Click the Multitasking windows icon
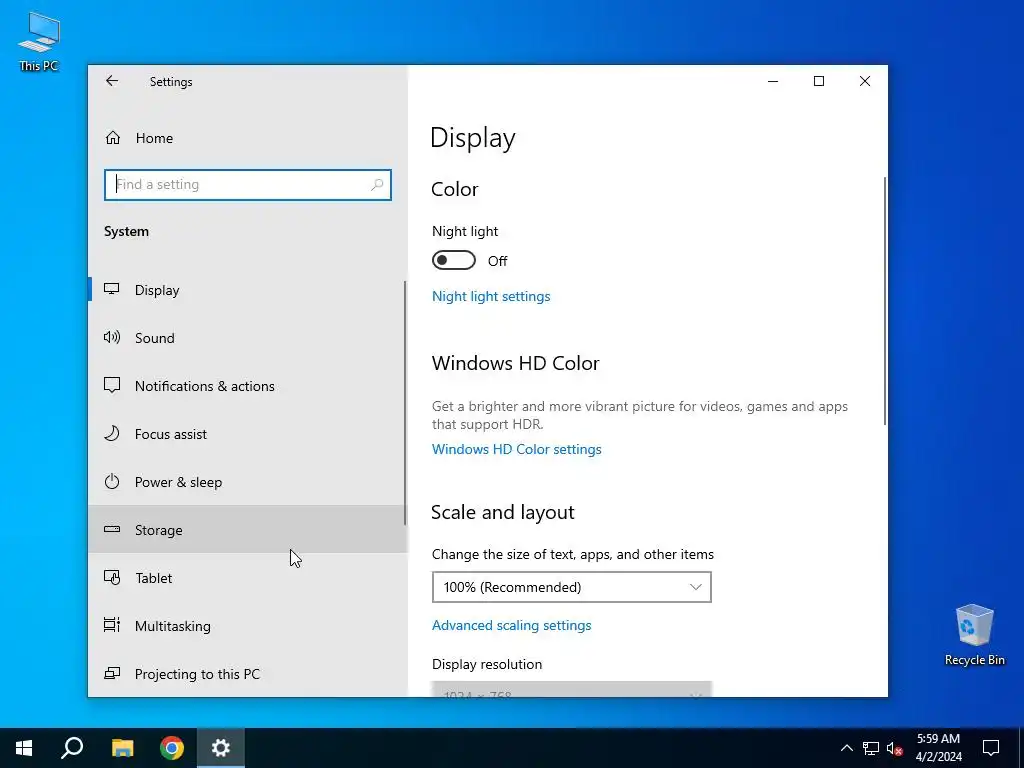This screenshot has height=768, width=1024. click(112, 625)
